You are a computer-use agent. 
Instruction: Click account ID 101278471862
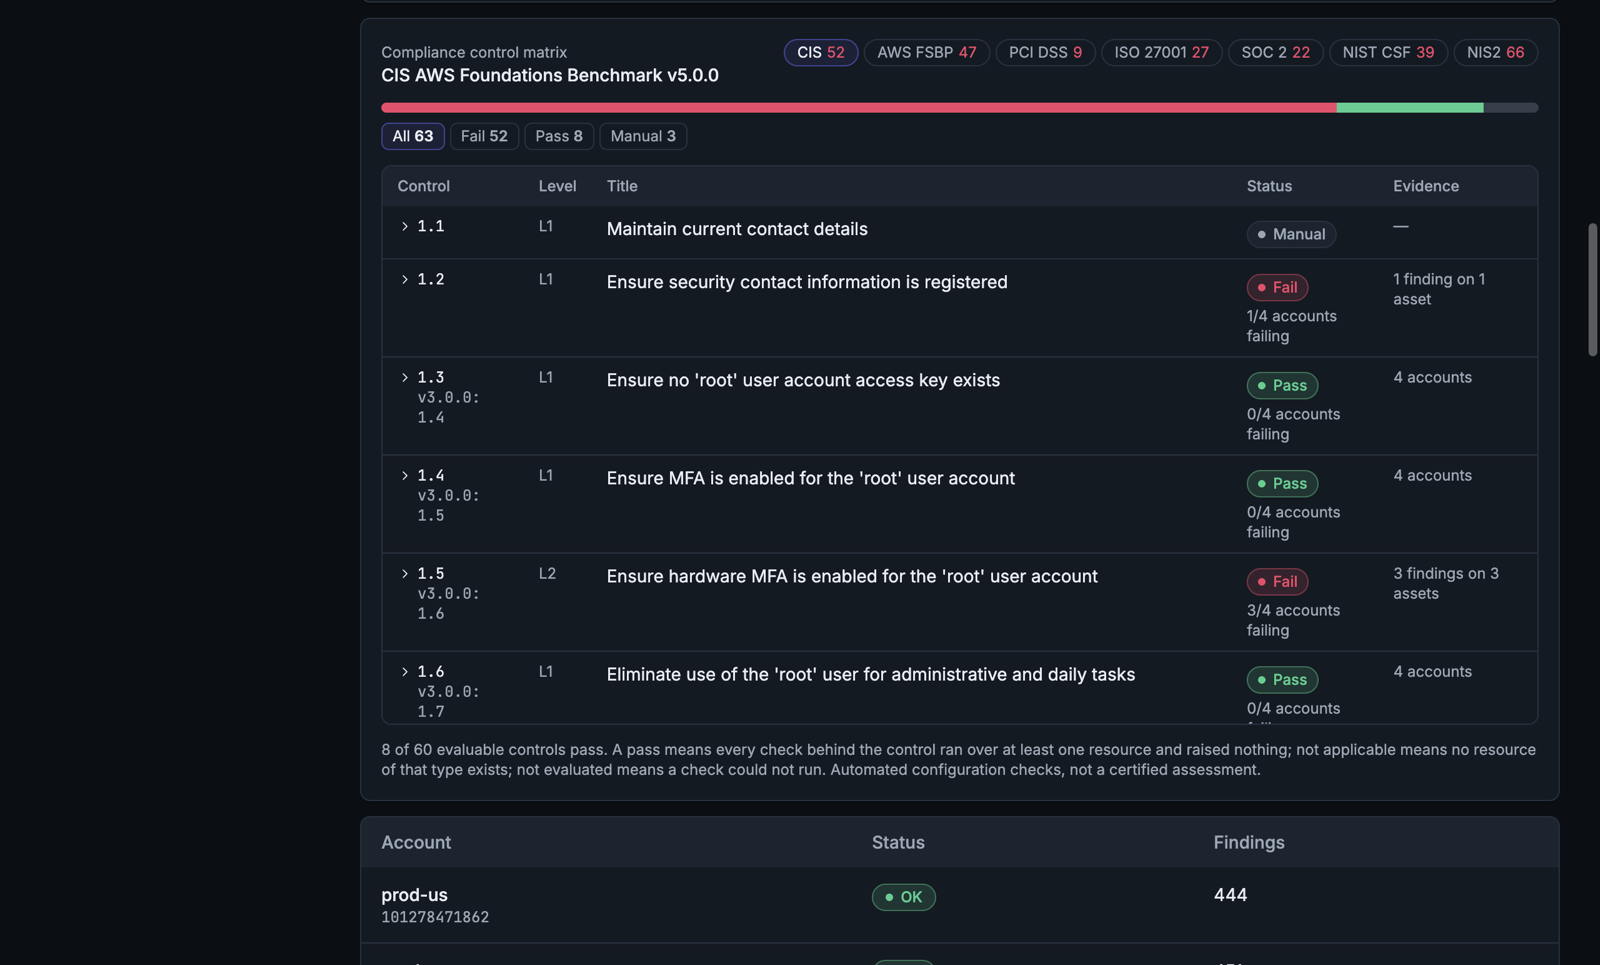click(435, 917)
